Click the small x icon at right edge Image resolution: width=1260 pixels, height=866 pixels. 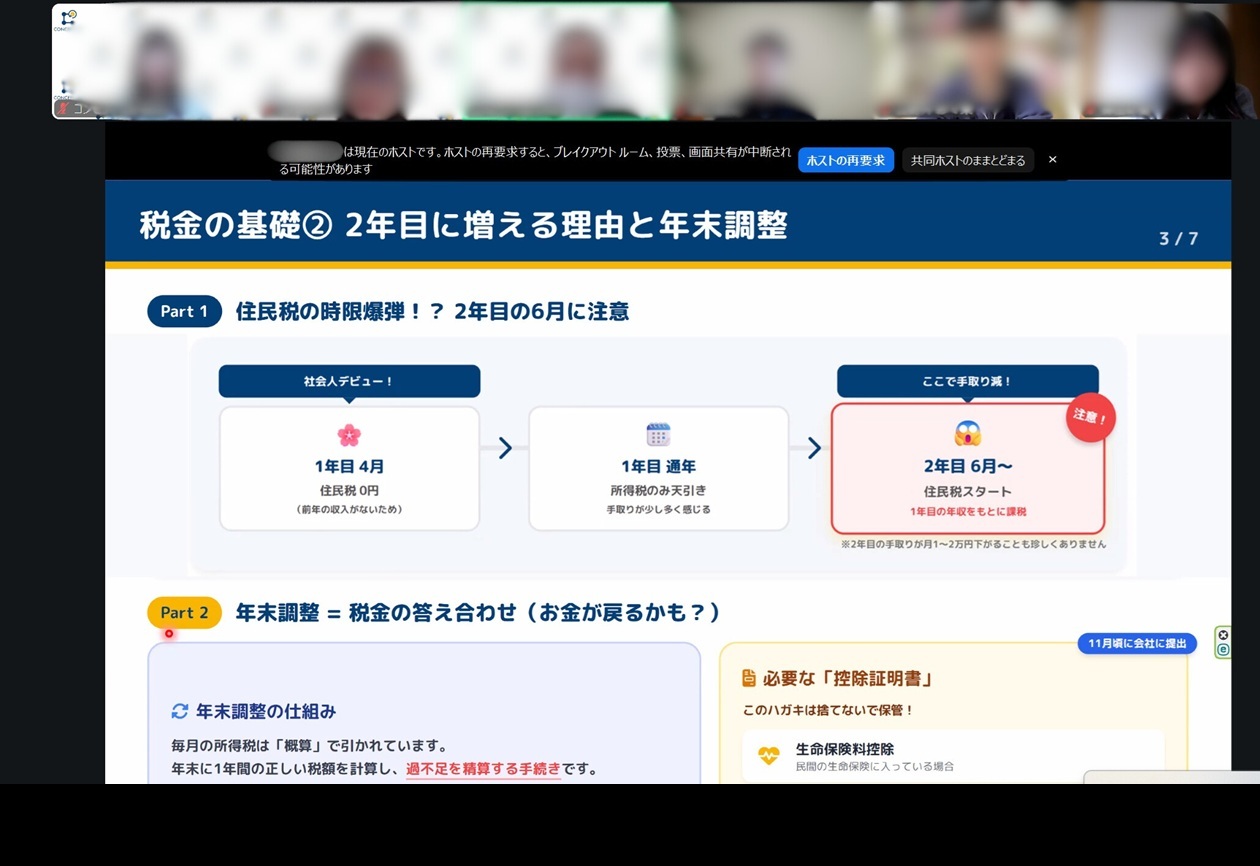pyautogui.click(x=1223, y=635)
